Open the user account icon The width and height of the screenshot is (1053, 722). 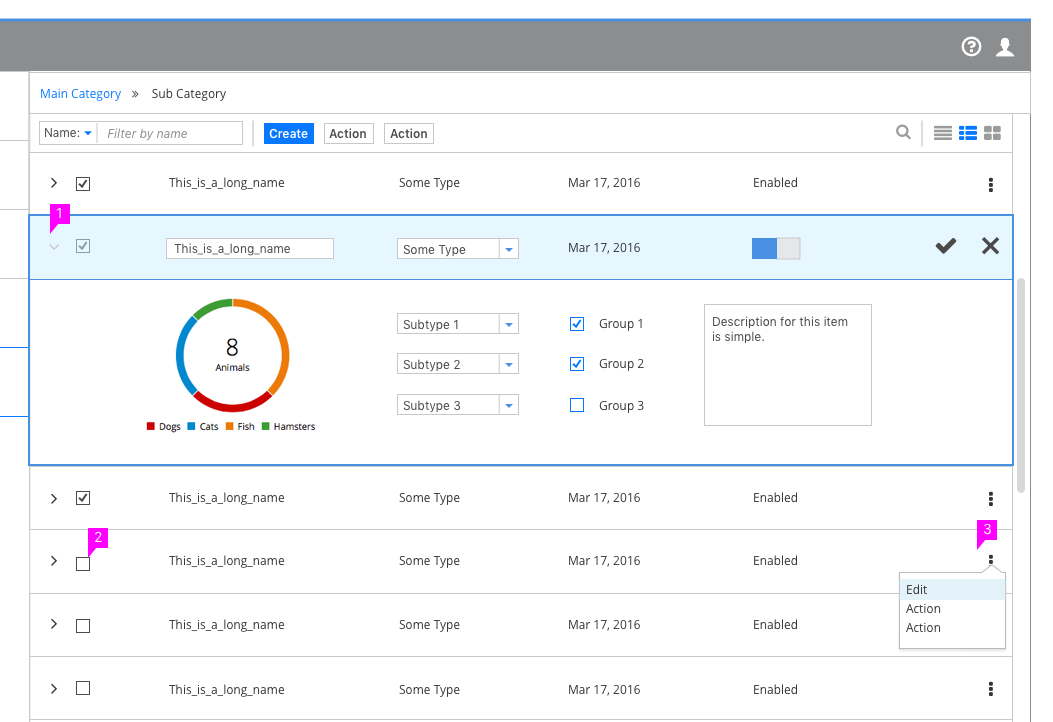coord(1005,46)
